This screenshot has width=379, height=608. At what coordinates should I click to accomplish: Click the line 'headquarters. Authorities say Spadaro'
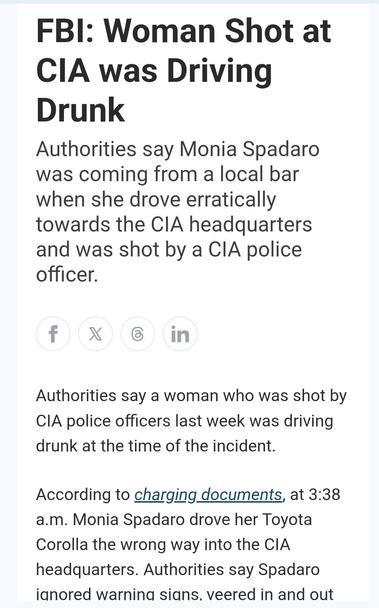coord(178,570)
